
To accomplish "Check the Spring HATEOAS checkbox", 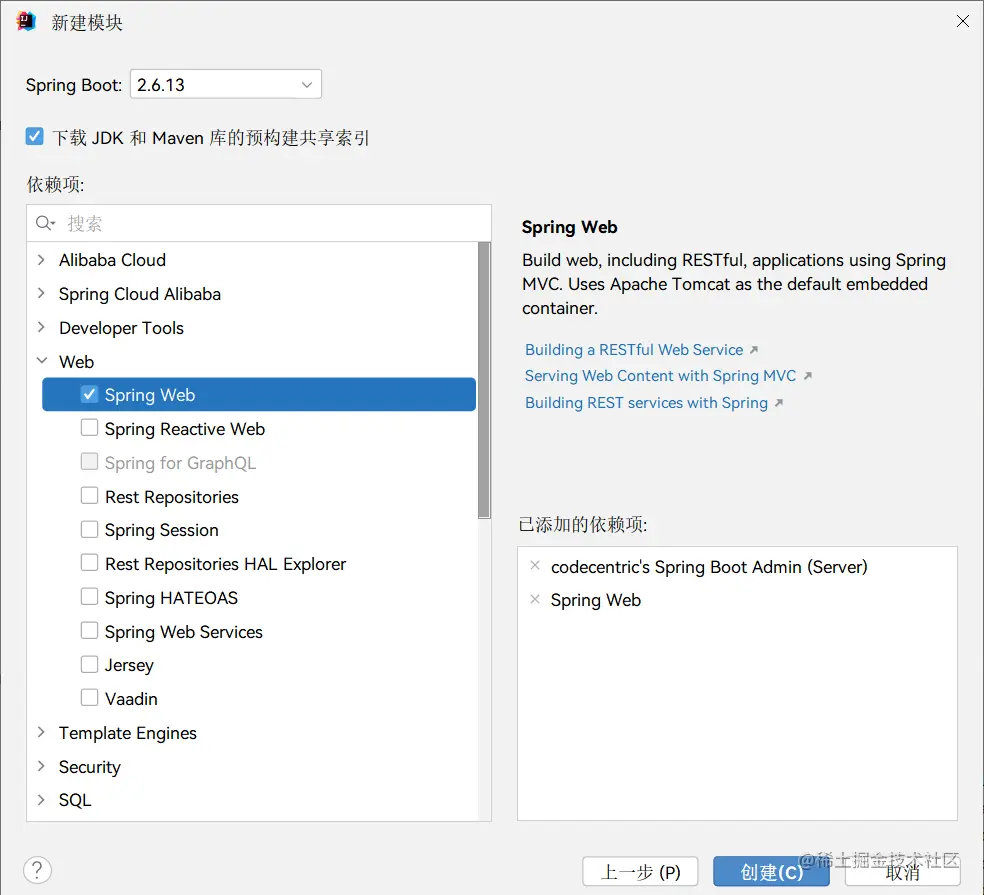I will pos(89,597).
